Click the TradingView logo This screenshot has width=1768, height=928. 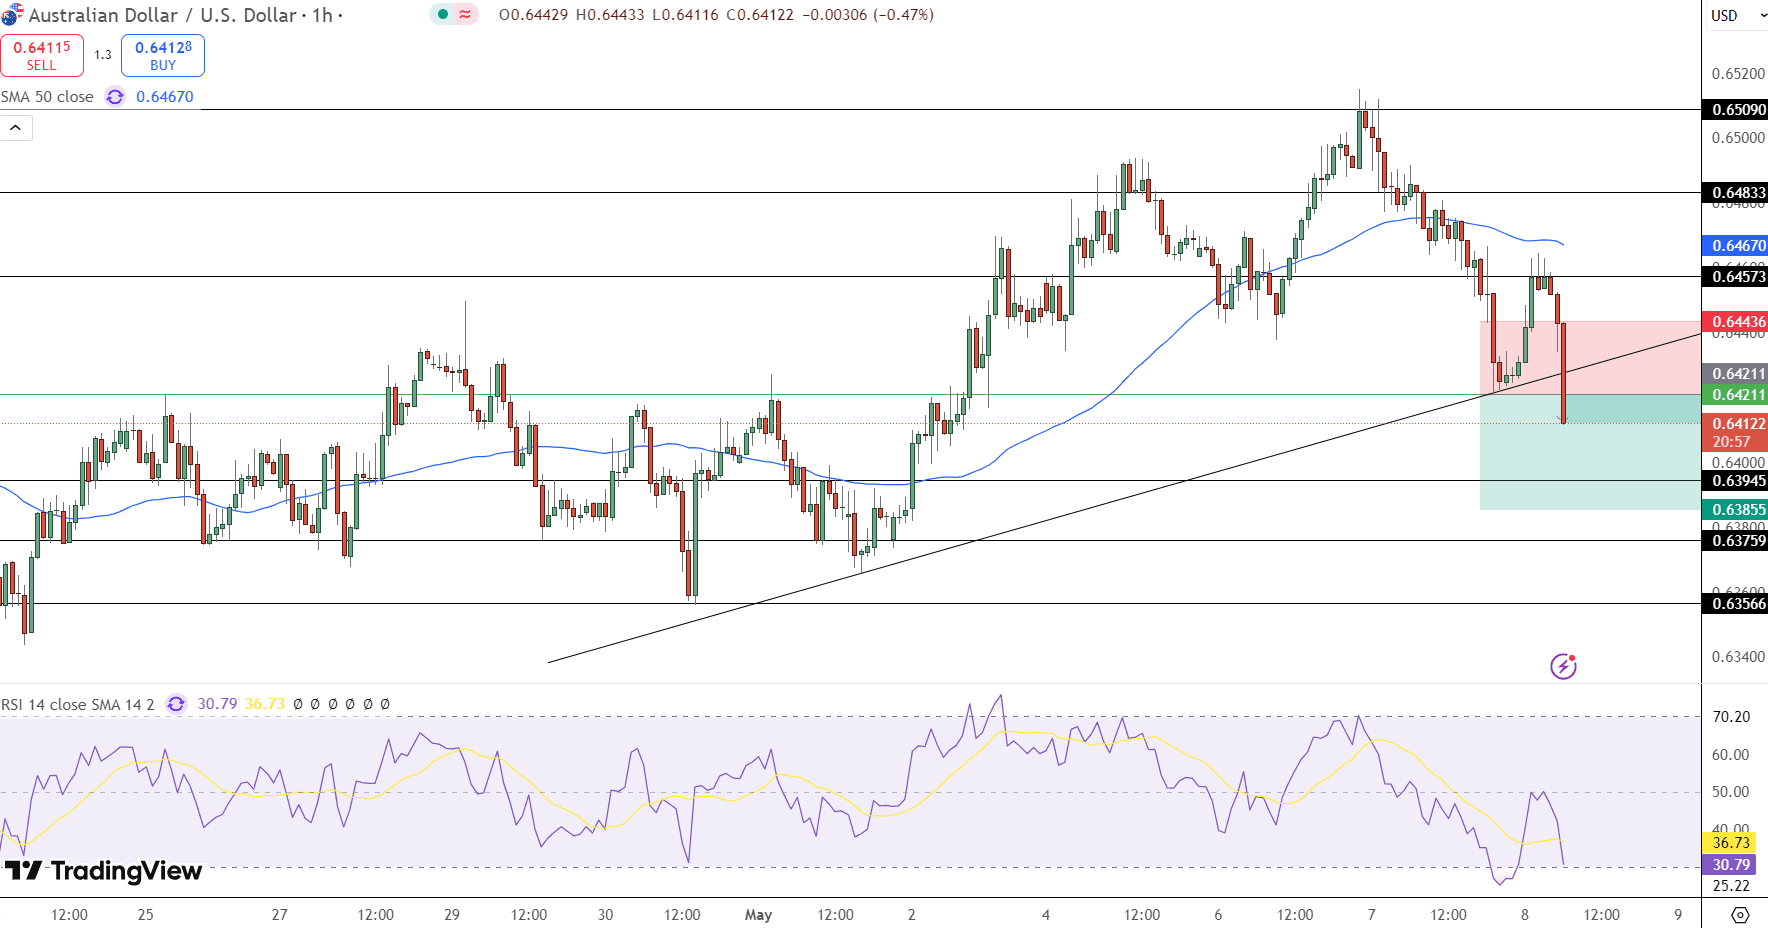pyautogui.click(x=104, y=871)
